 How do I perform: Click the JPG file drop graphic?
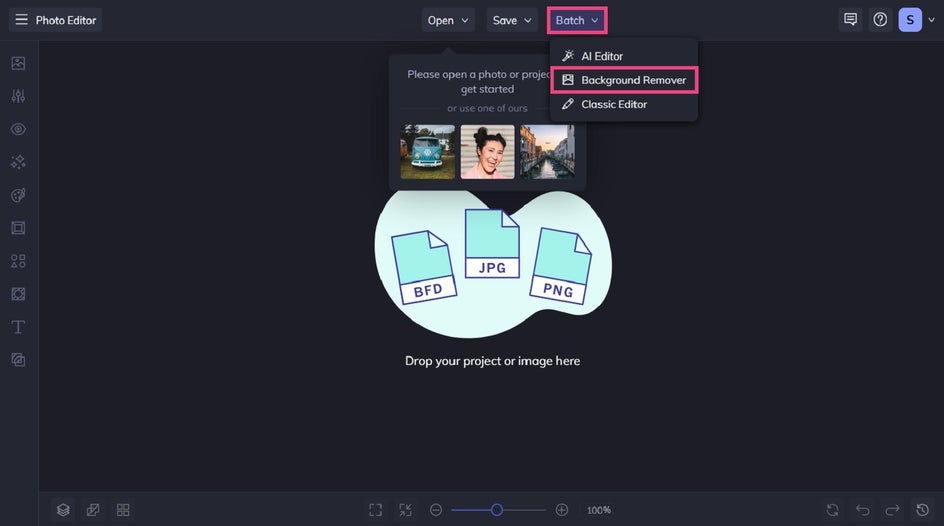click(x=492, y=244)
